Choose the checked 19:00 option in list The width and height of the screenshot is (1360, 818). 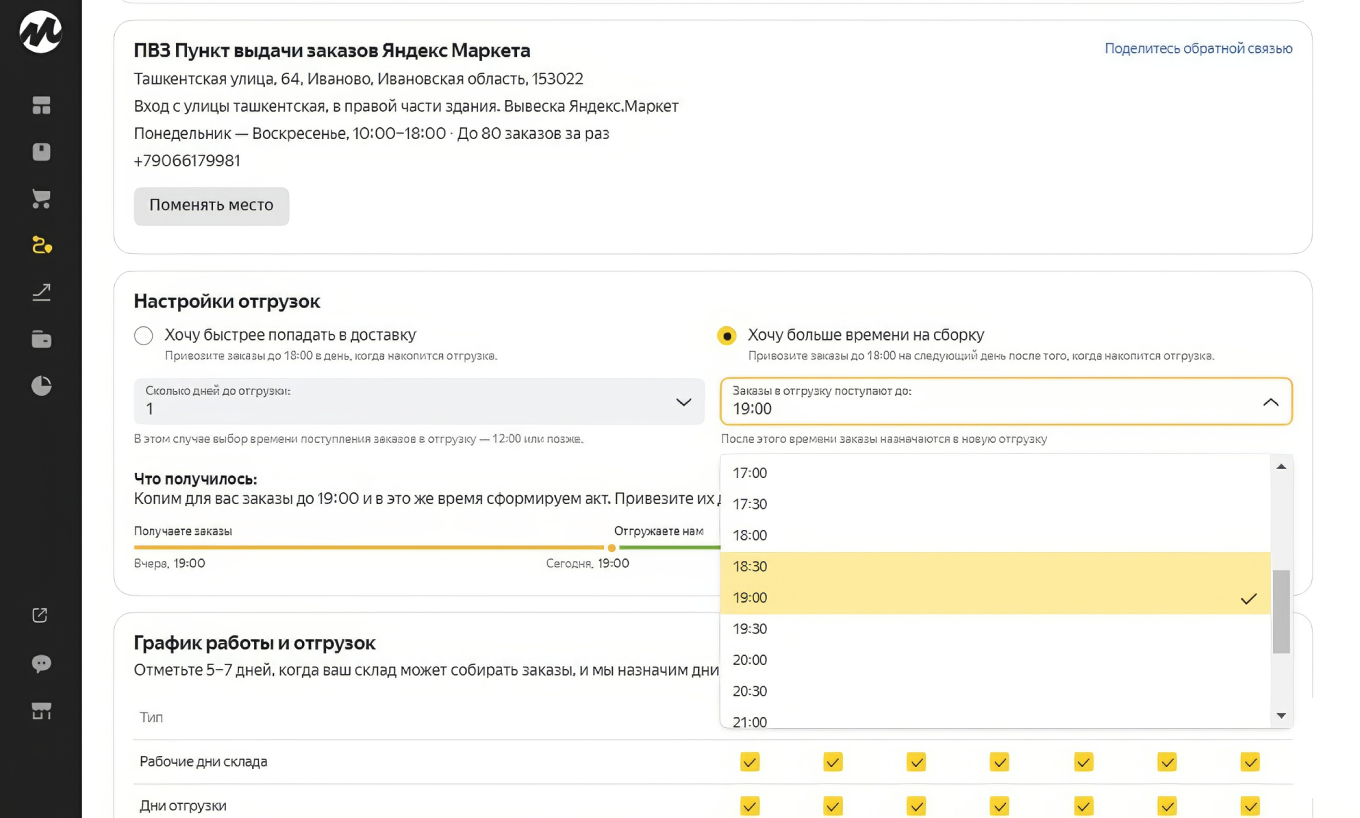[x=995, y=598]
